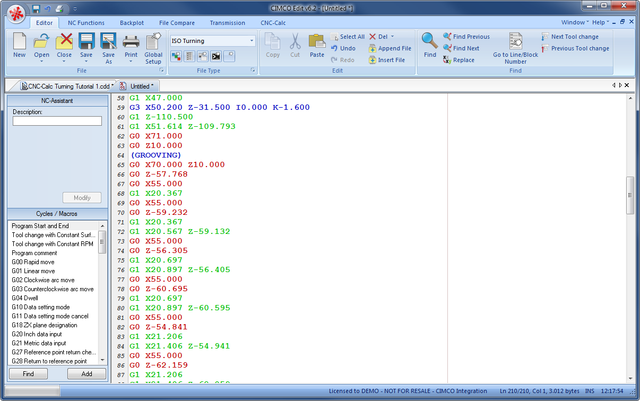Open the Help menu dropdown

click(x=600, y=22)
